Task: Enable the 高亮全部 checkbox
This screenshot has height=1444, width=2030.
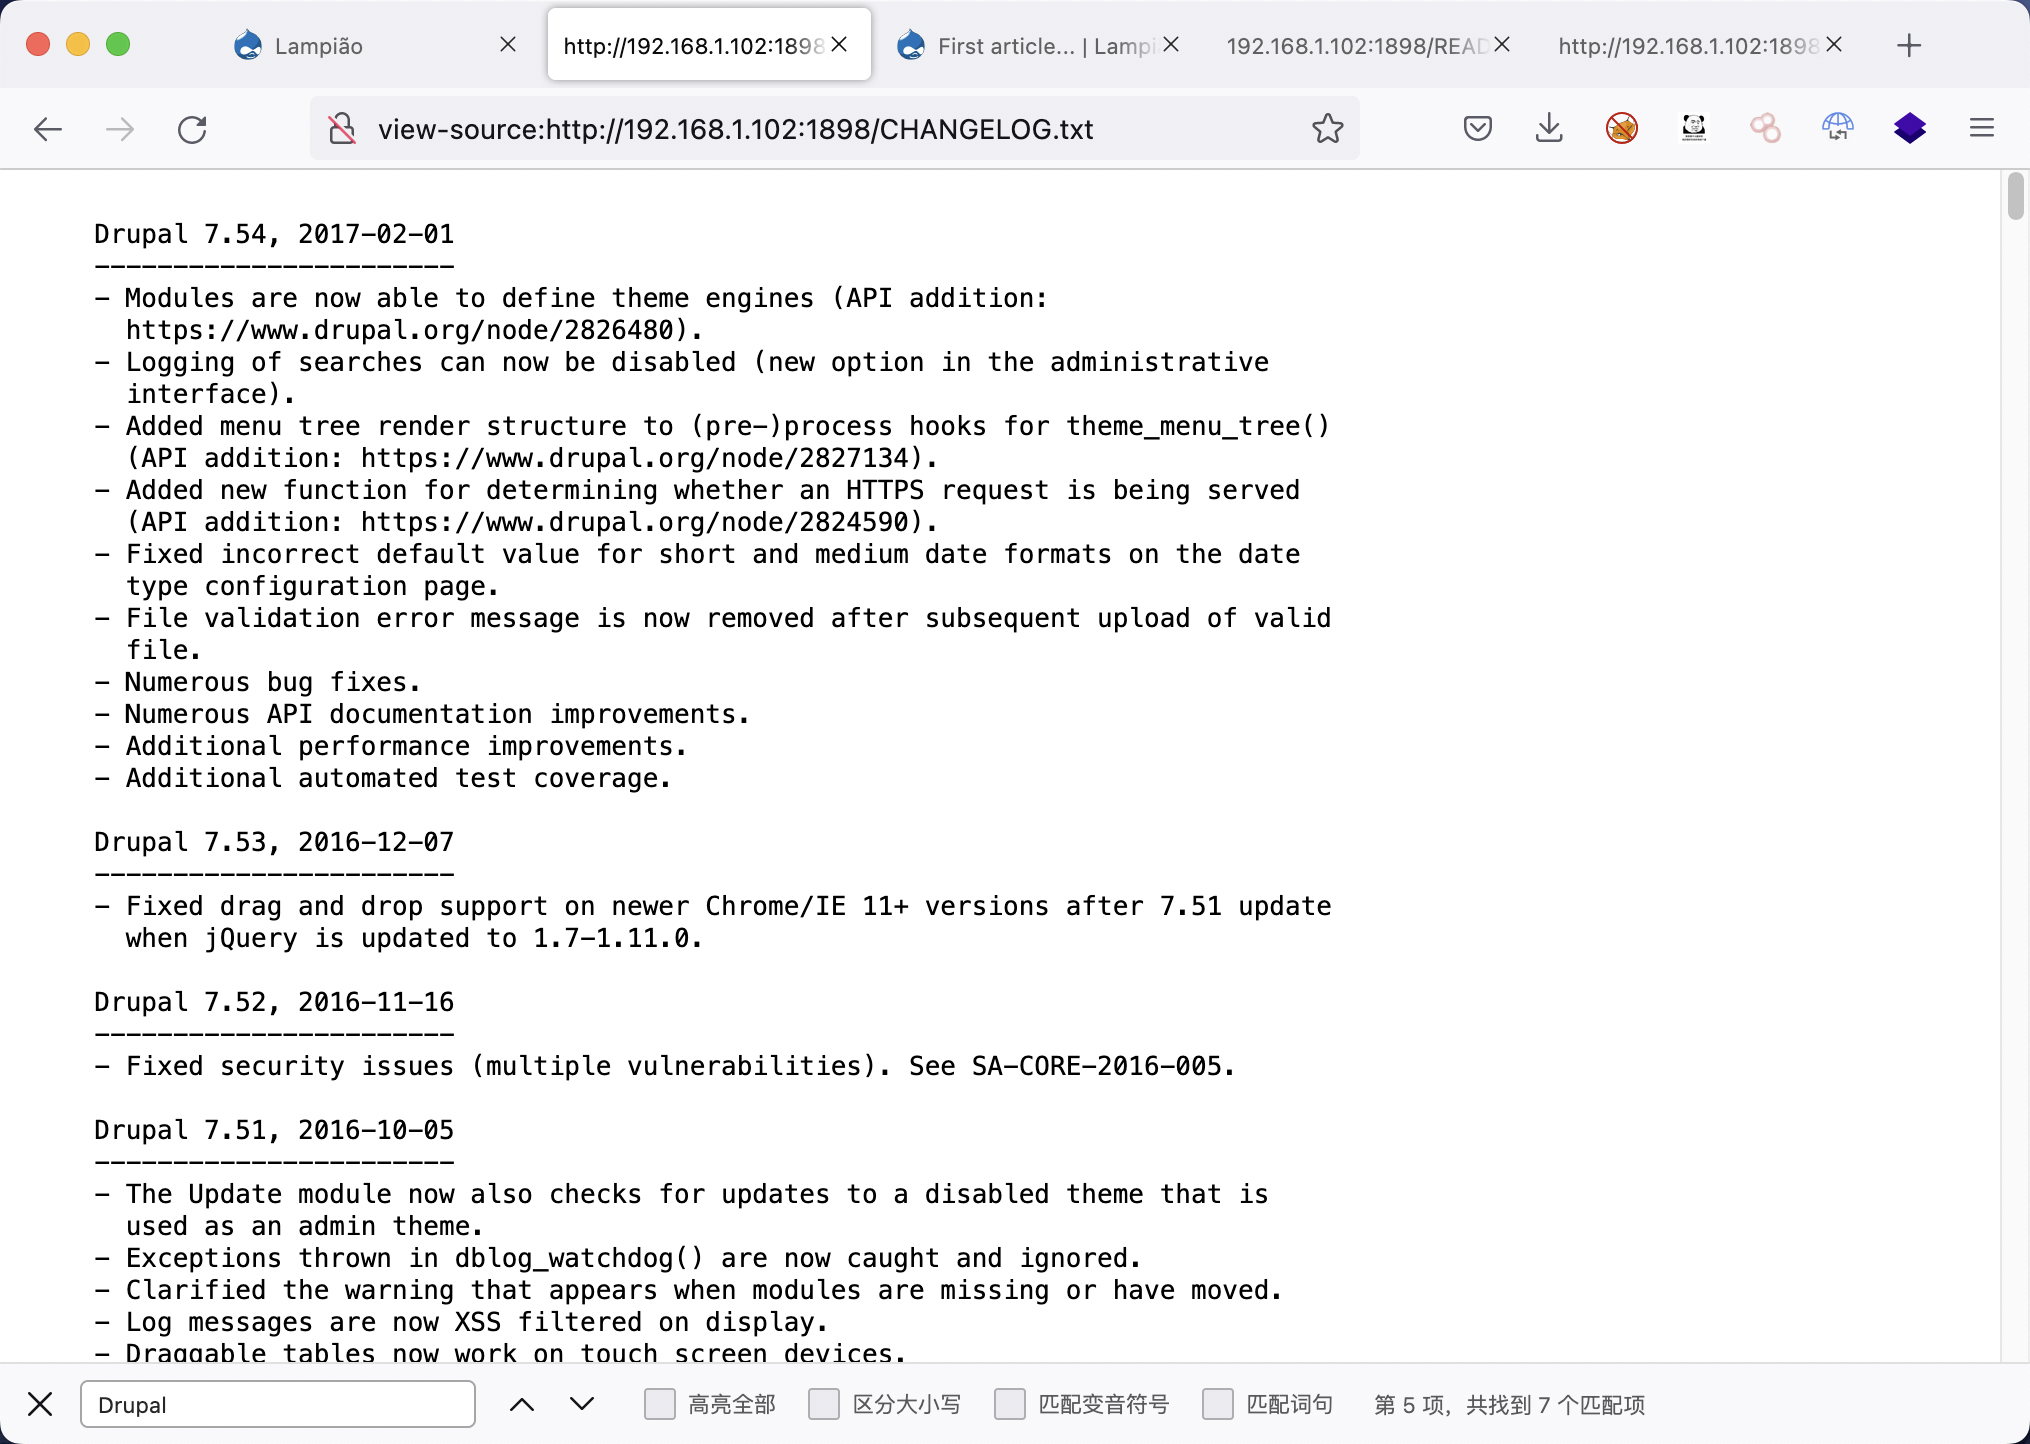Action: click(x=660, y=1404)
